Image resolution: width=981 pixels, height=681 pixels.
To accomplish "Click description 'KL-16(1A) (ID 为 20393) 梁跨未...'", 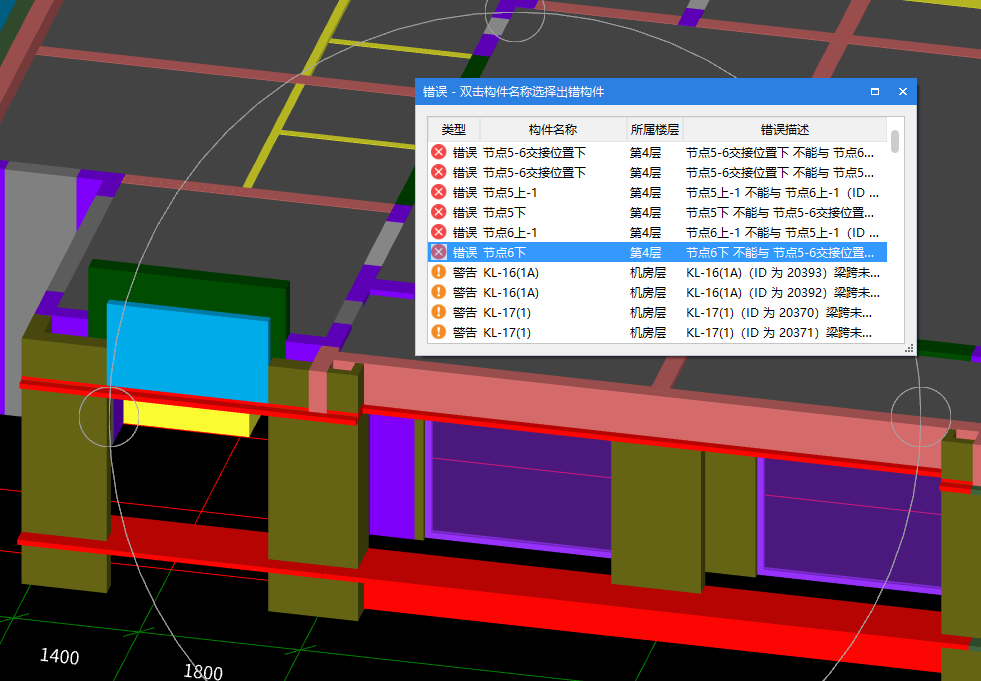I will tap(783, 272).
